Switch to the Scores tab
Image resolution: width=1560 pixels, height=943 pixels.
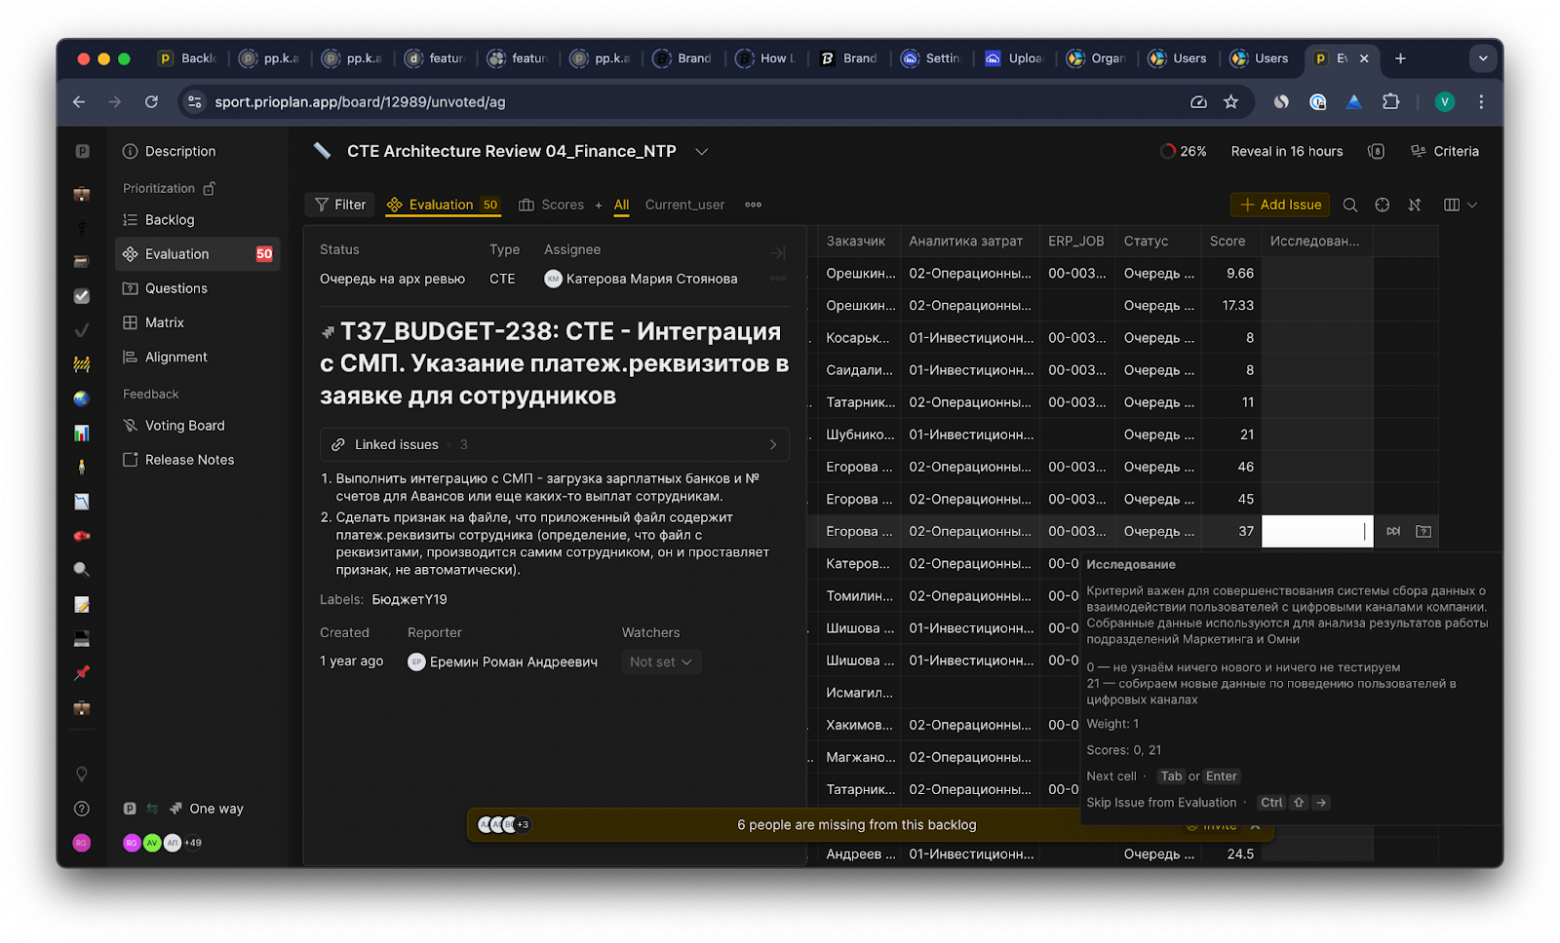tap(551, 204)
